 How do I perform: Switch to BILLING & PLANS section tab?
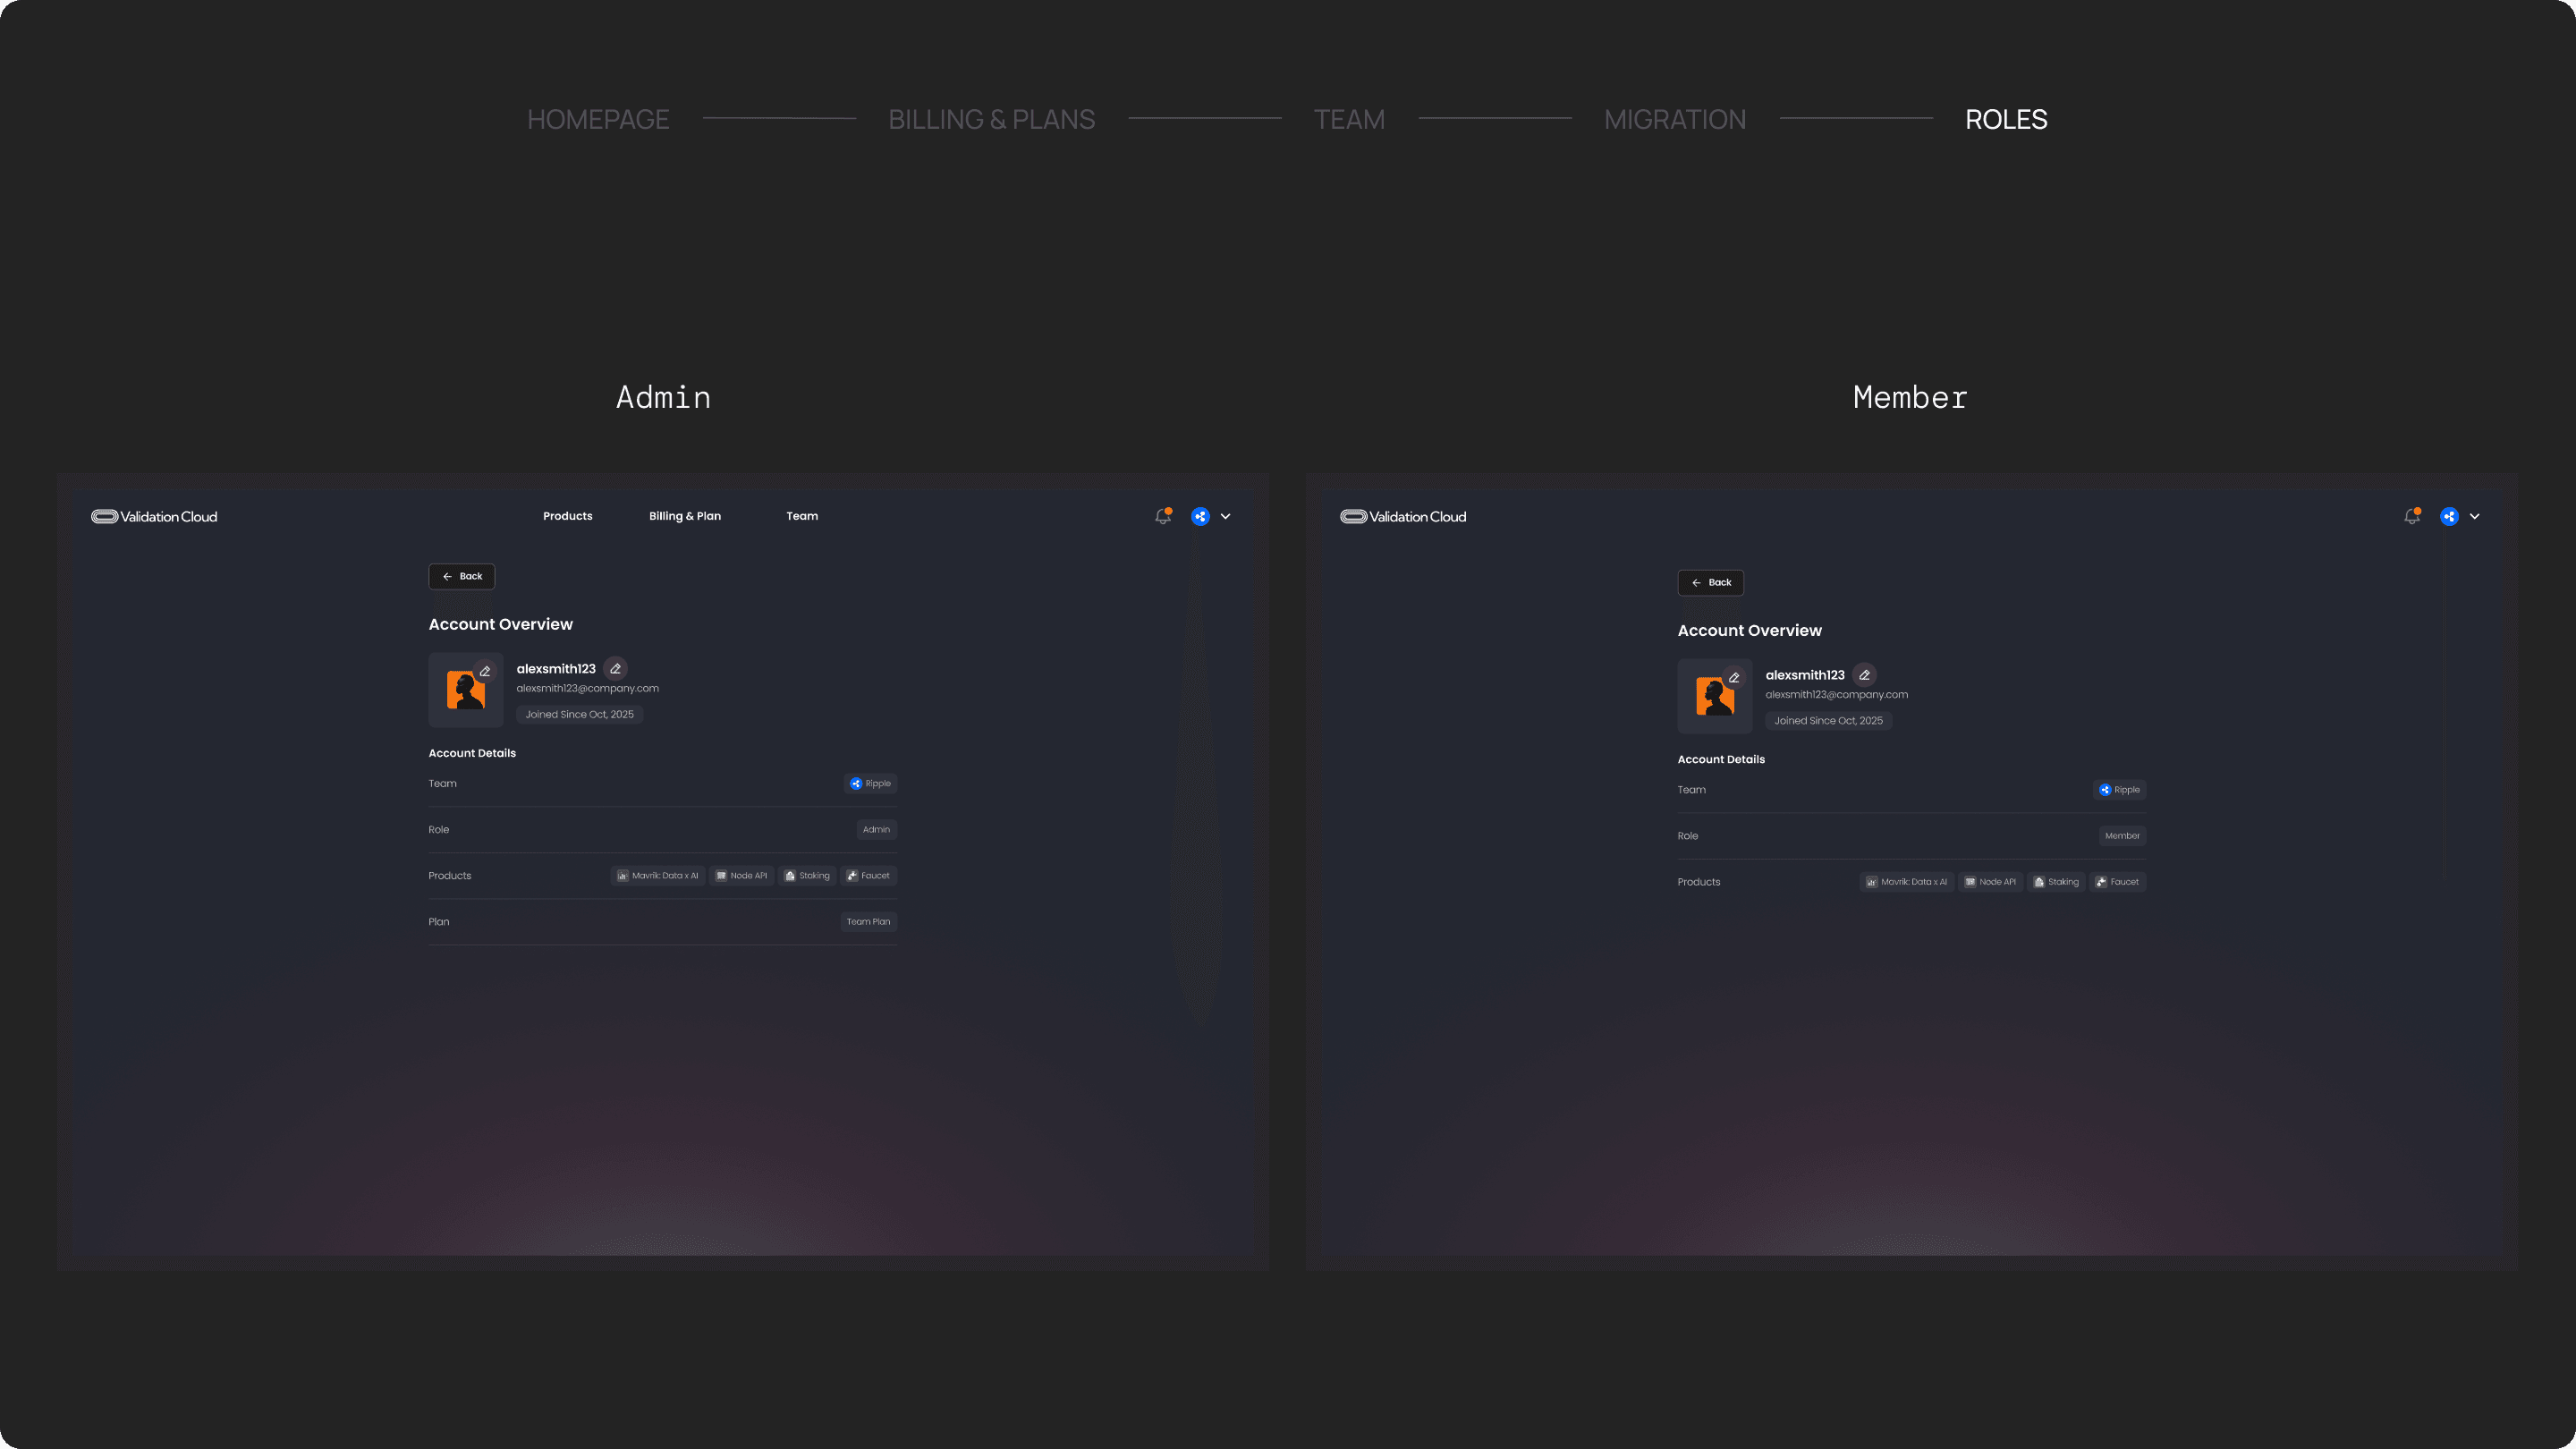pyautogui.click(x=991, y=119)
